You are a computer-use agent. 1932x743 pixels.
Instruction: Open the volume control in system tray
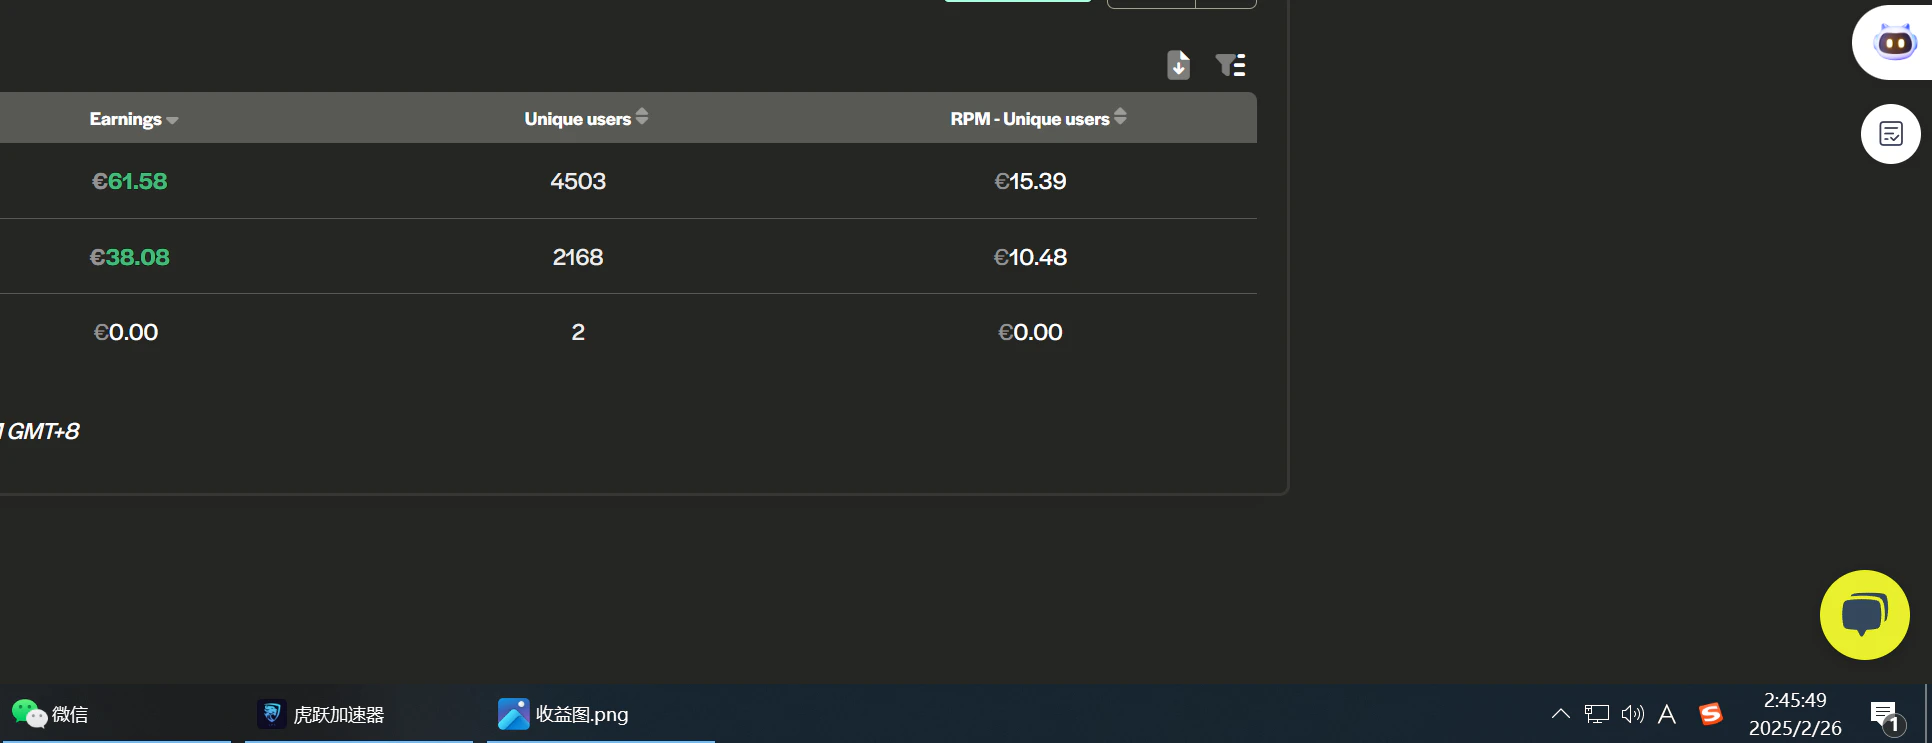[1632, 714]
